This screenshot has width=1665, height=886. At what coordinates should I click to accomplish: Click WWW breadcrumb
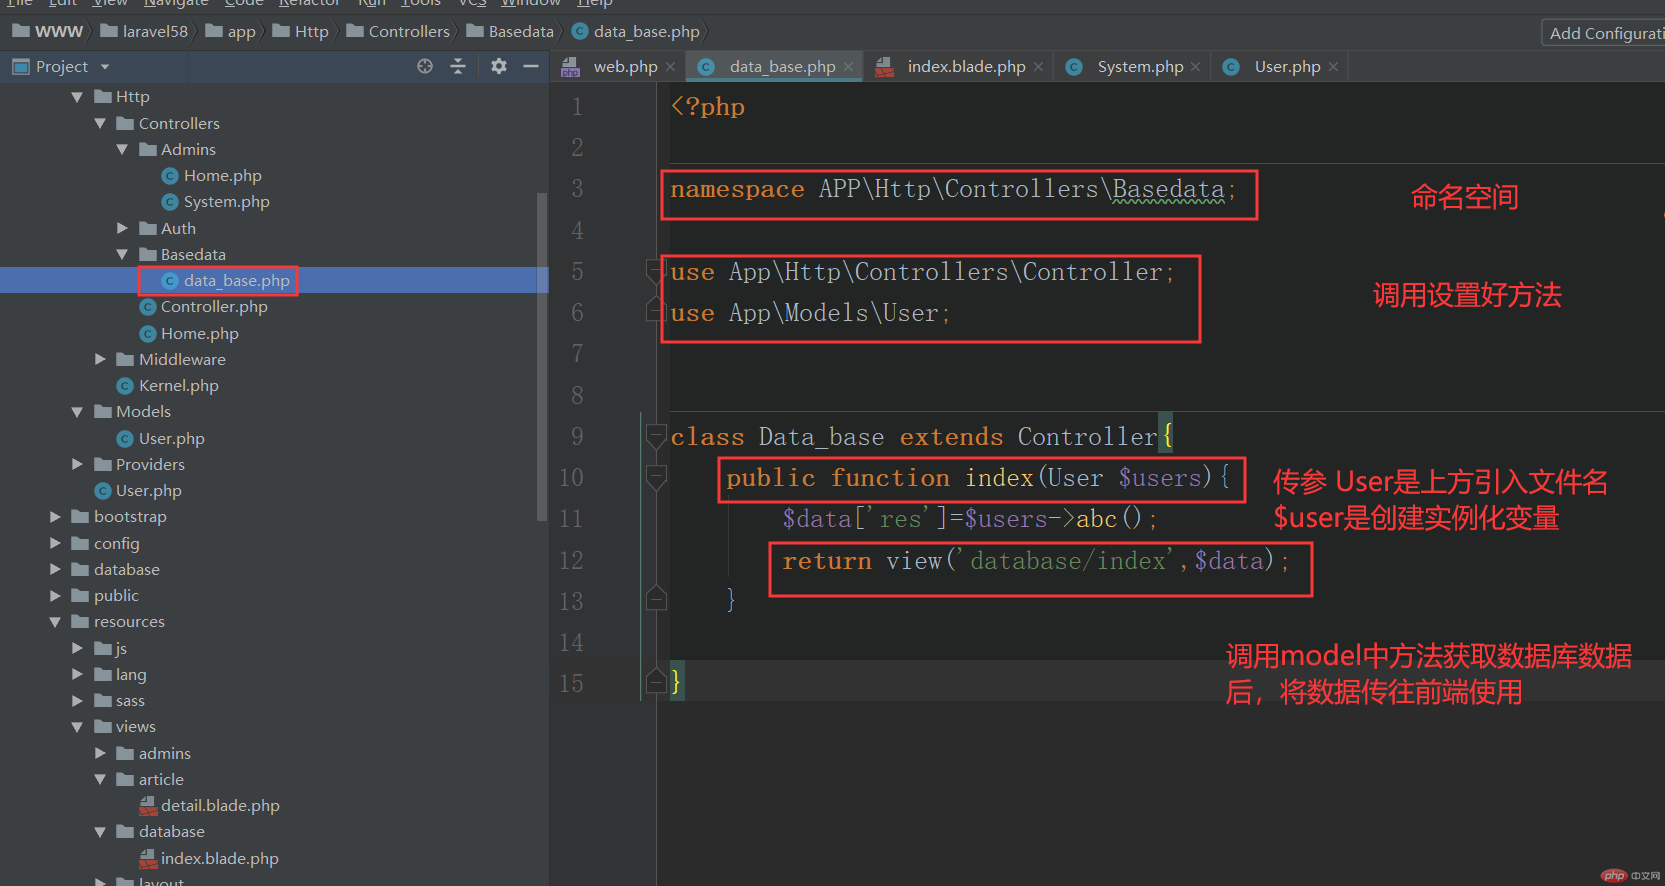click(48, 31)
